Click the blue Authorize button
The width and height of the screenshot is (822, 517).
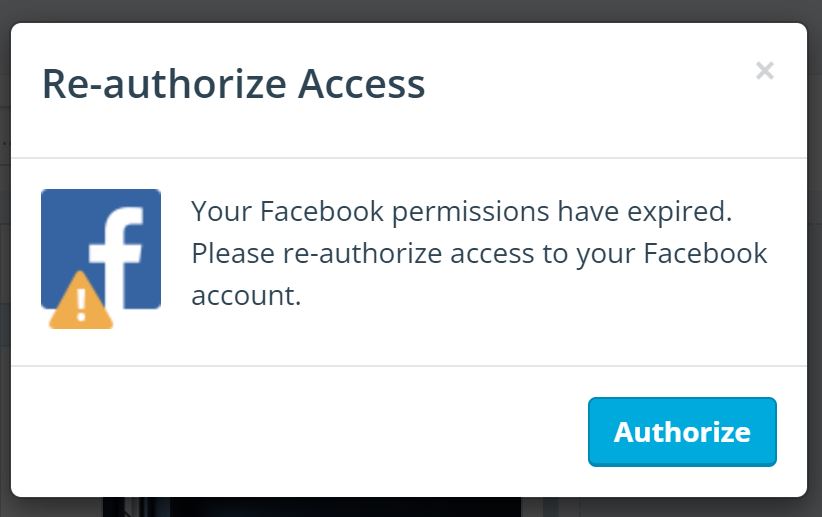(682, 432)
